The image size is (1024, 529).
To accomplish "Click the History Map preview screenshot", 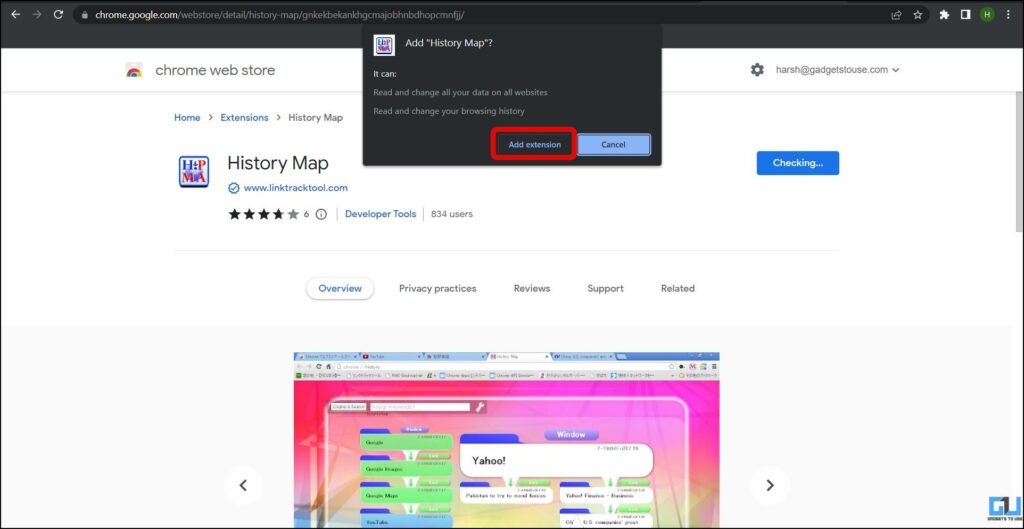I will (x=506, y=440).
